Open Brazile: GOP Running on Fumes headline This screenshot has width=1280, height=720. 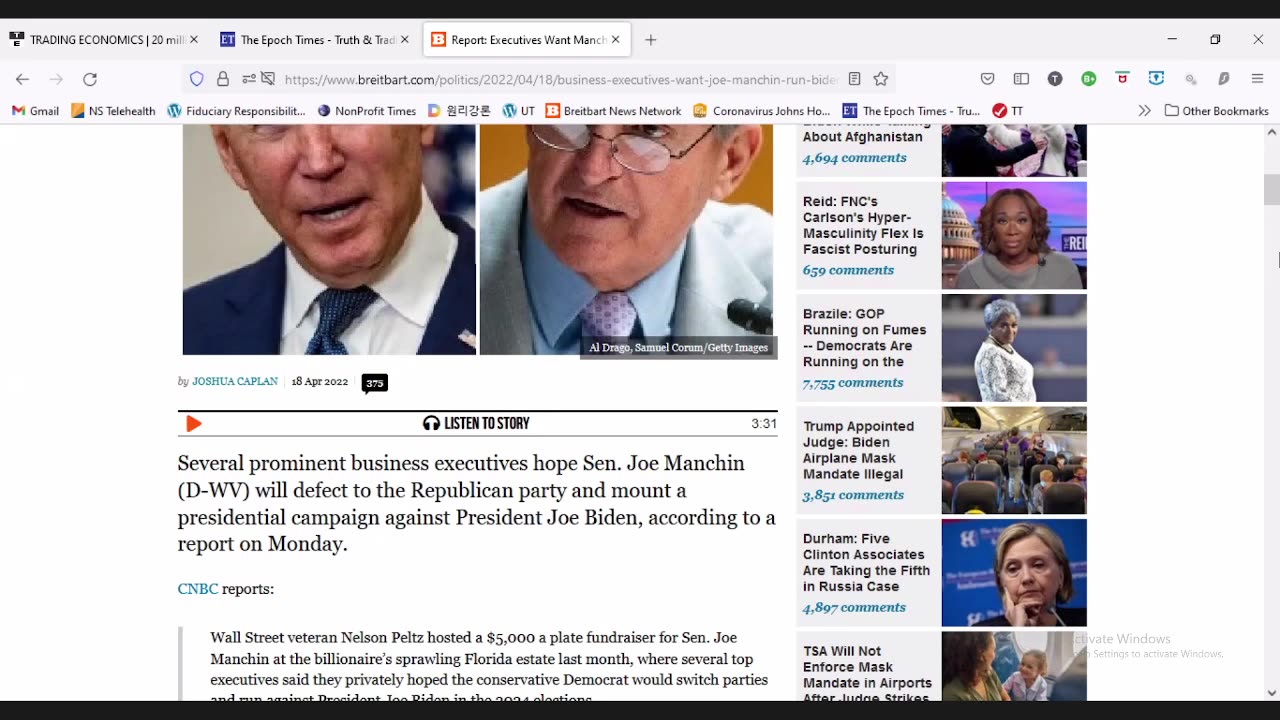tap(865, 338)
